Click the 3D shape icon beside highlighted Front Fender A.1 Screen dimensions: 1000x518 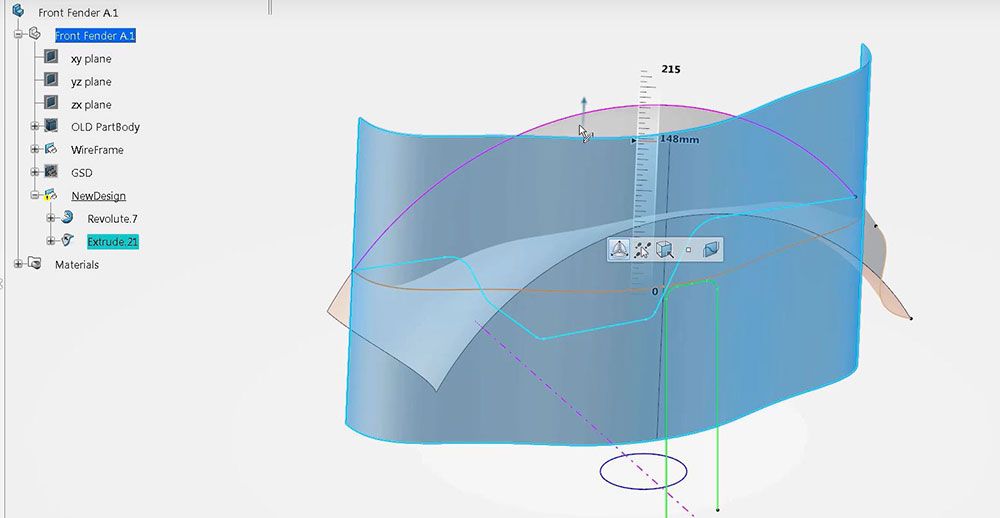(35, 33)
